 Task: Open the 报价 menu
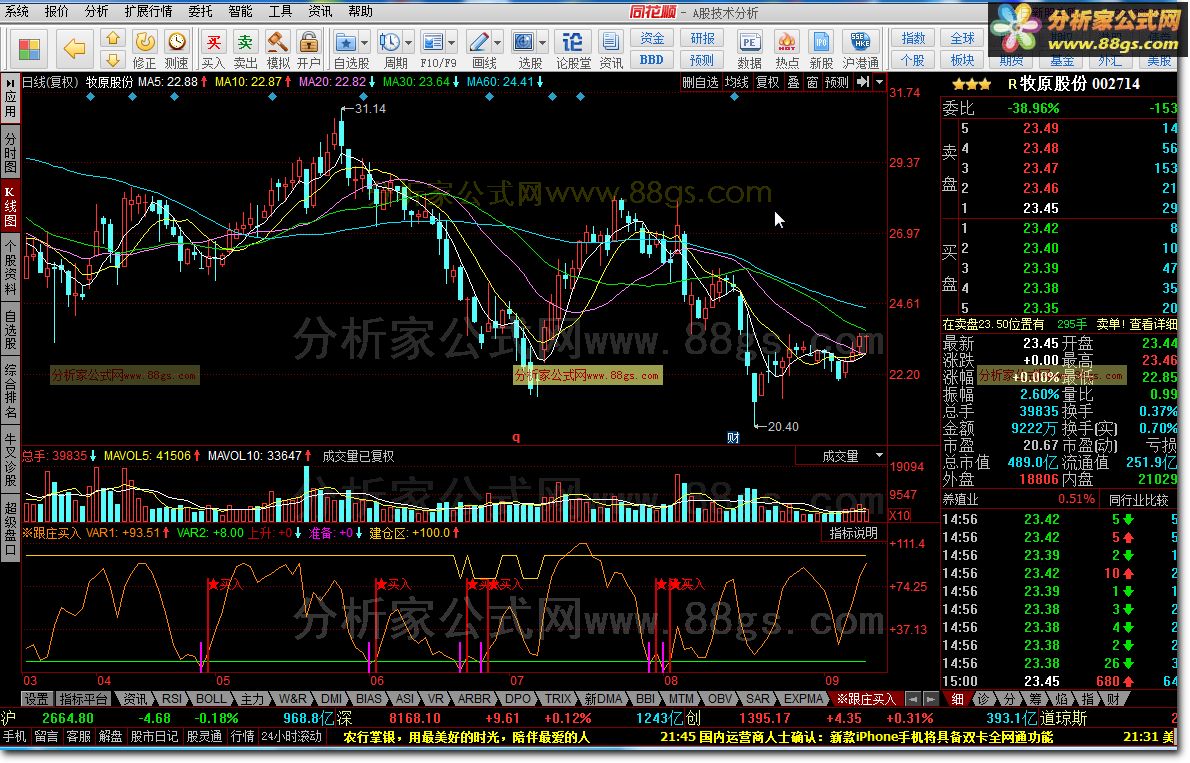[x=56, y=11]
